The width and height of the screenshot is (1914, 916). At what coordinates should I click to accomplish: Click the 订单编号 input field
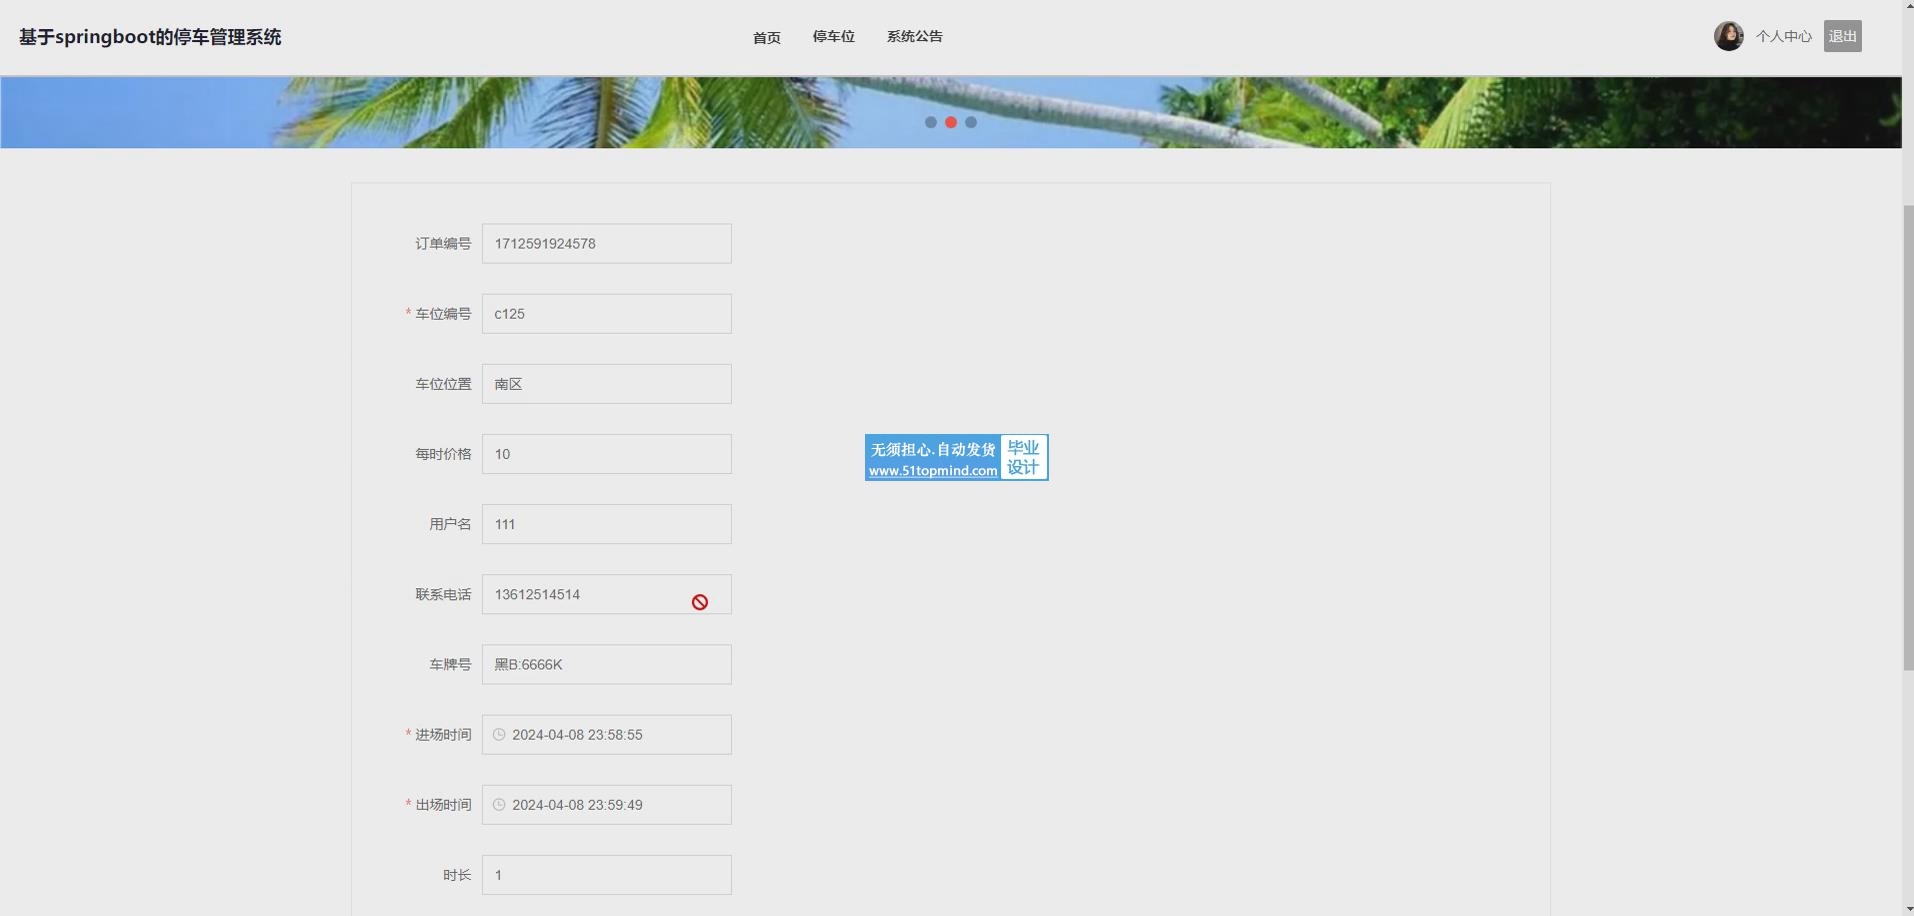(x=606, y=244)
